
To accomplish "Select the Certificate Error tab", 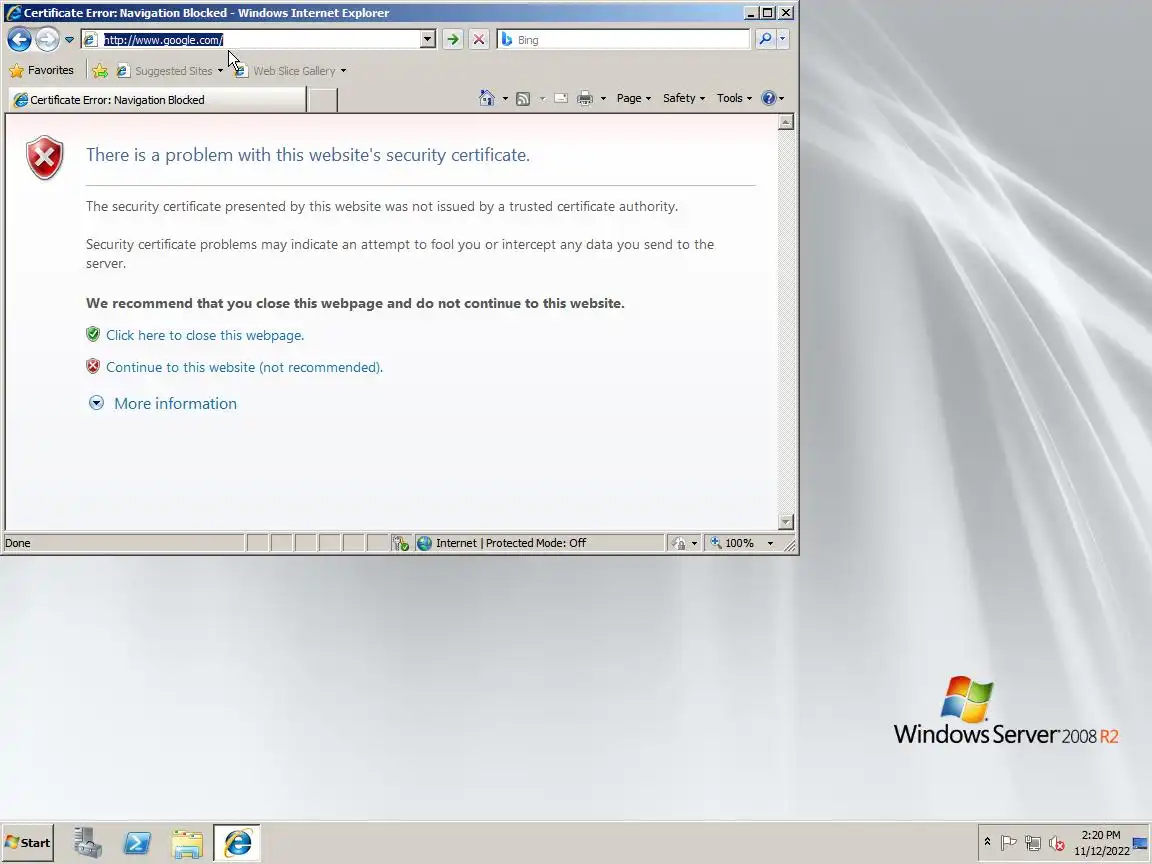I will coord(156,100).
